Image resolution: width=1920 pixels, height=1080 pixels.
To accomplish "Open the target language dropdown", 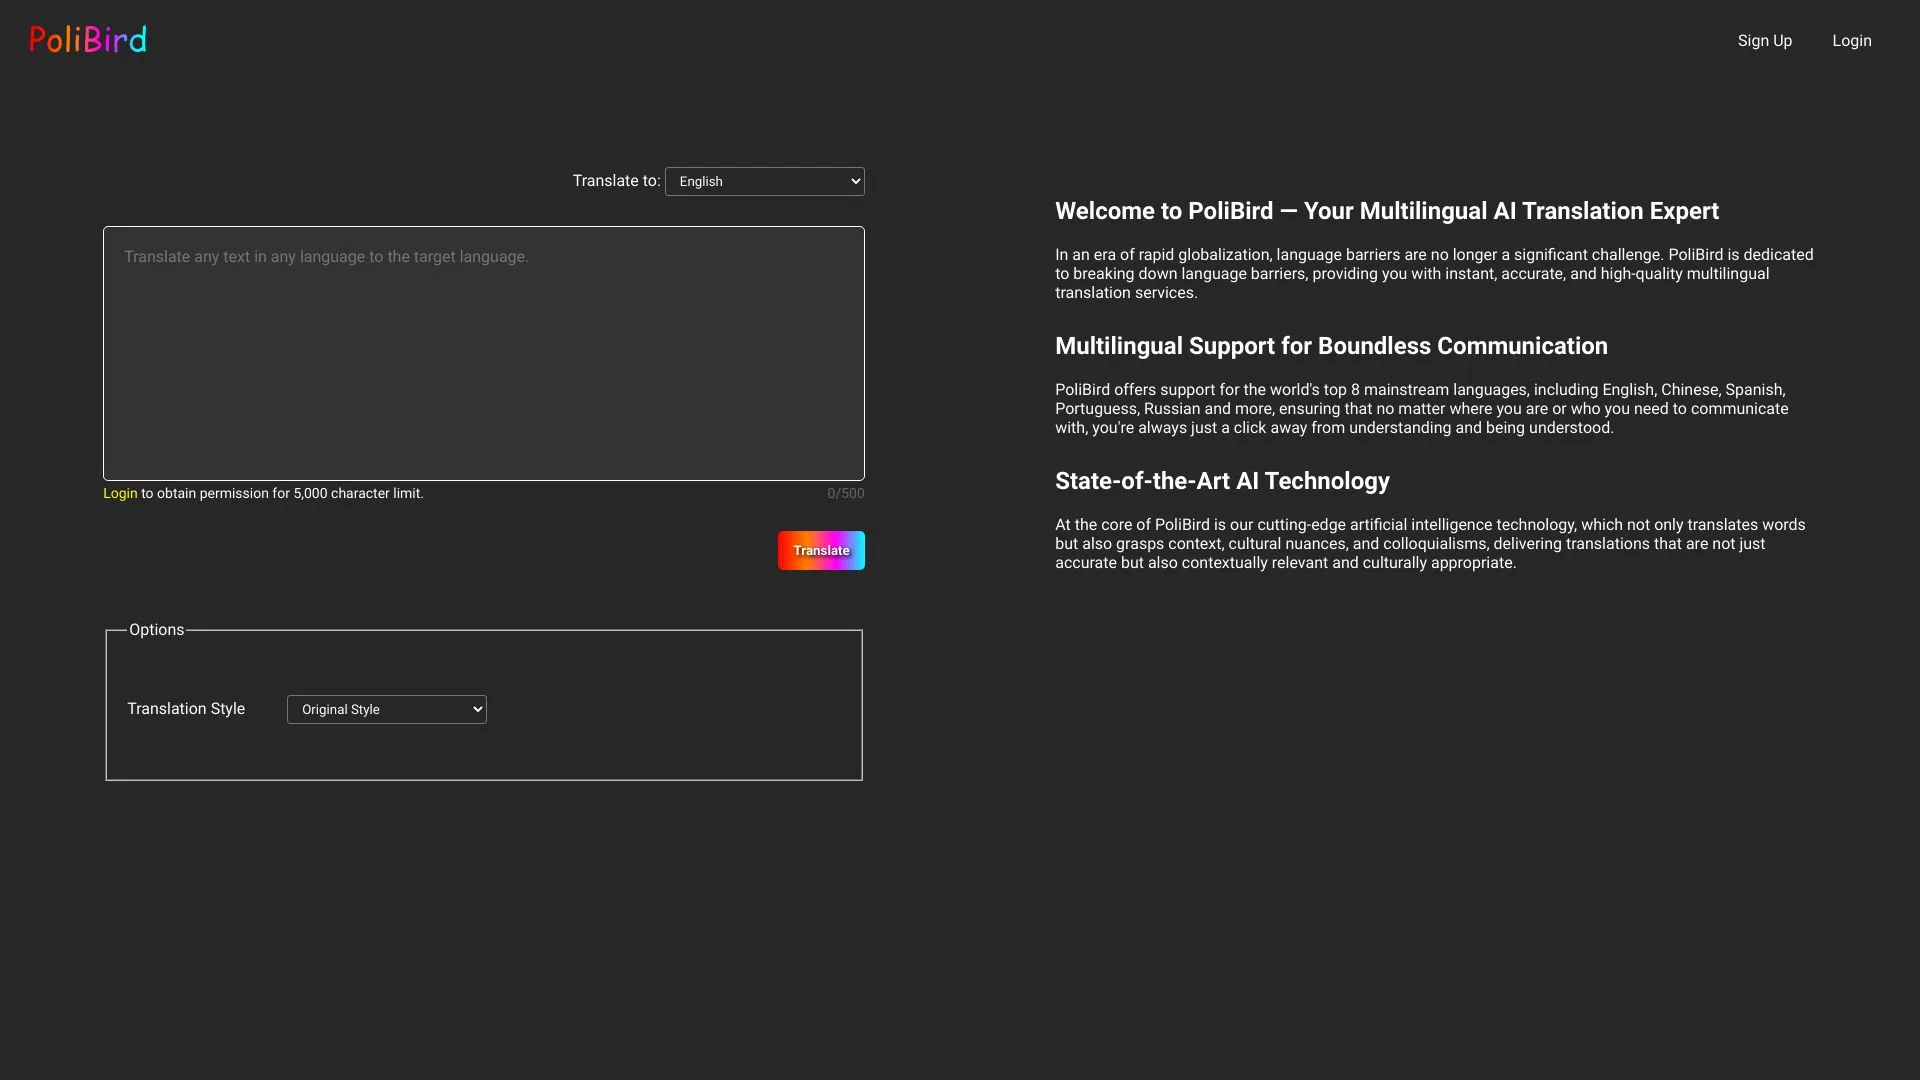I will click(x=764, y=181).
